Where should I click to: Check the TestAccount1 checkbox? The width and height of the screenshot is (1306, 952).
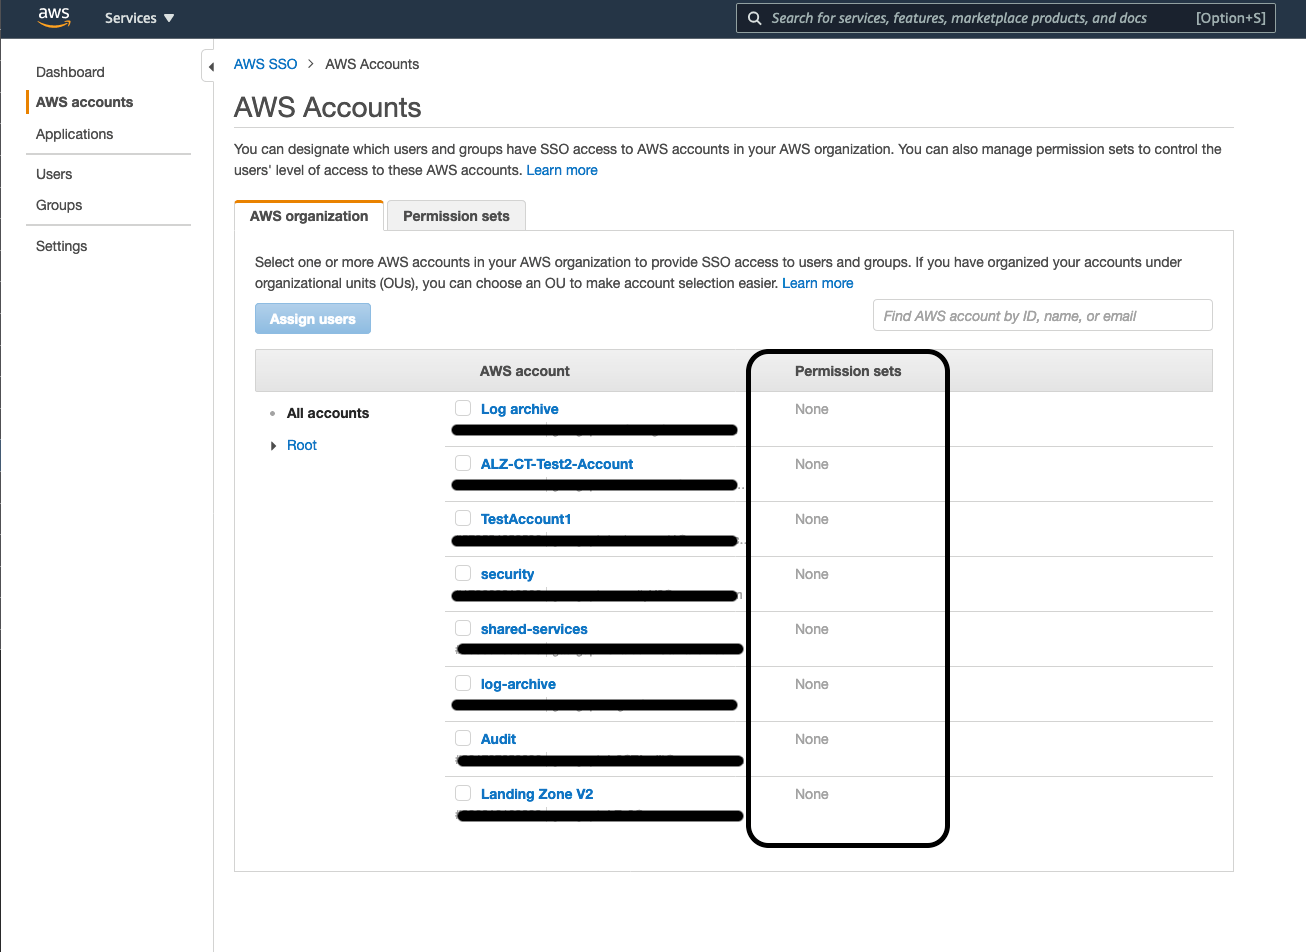(463, 518)
